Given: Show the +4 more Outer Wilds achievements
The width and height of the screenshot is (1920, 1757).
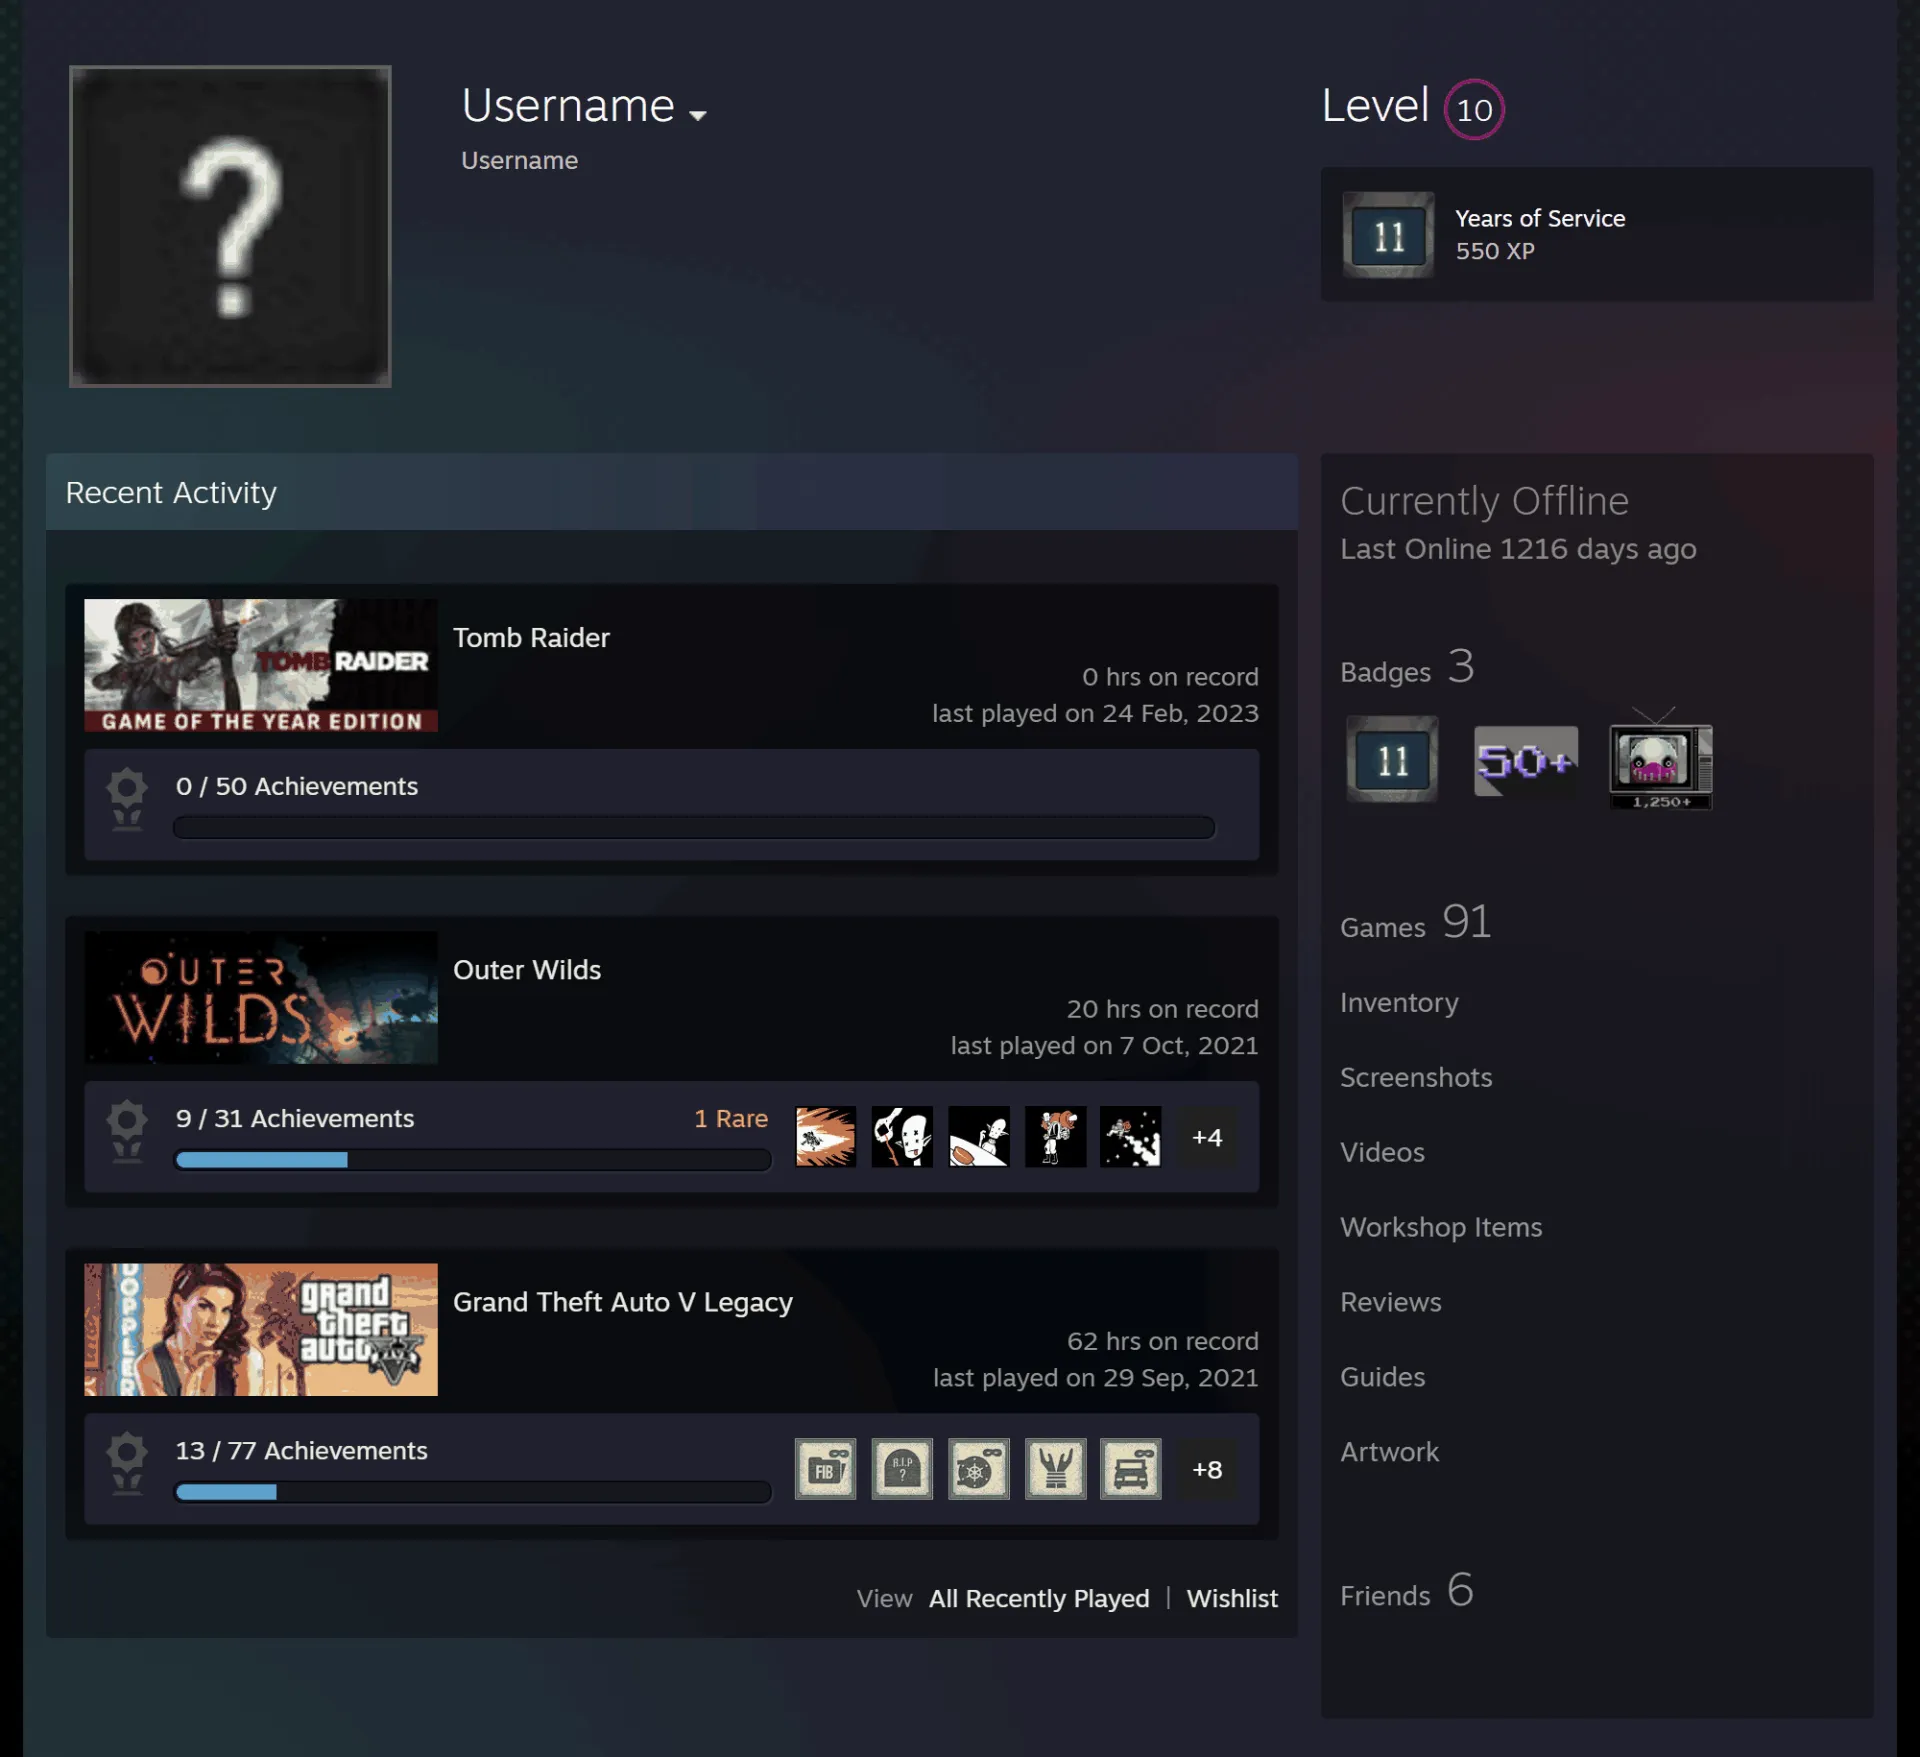Looking at the screenshot, I should point(1207,1137).
